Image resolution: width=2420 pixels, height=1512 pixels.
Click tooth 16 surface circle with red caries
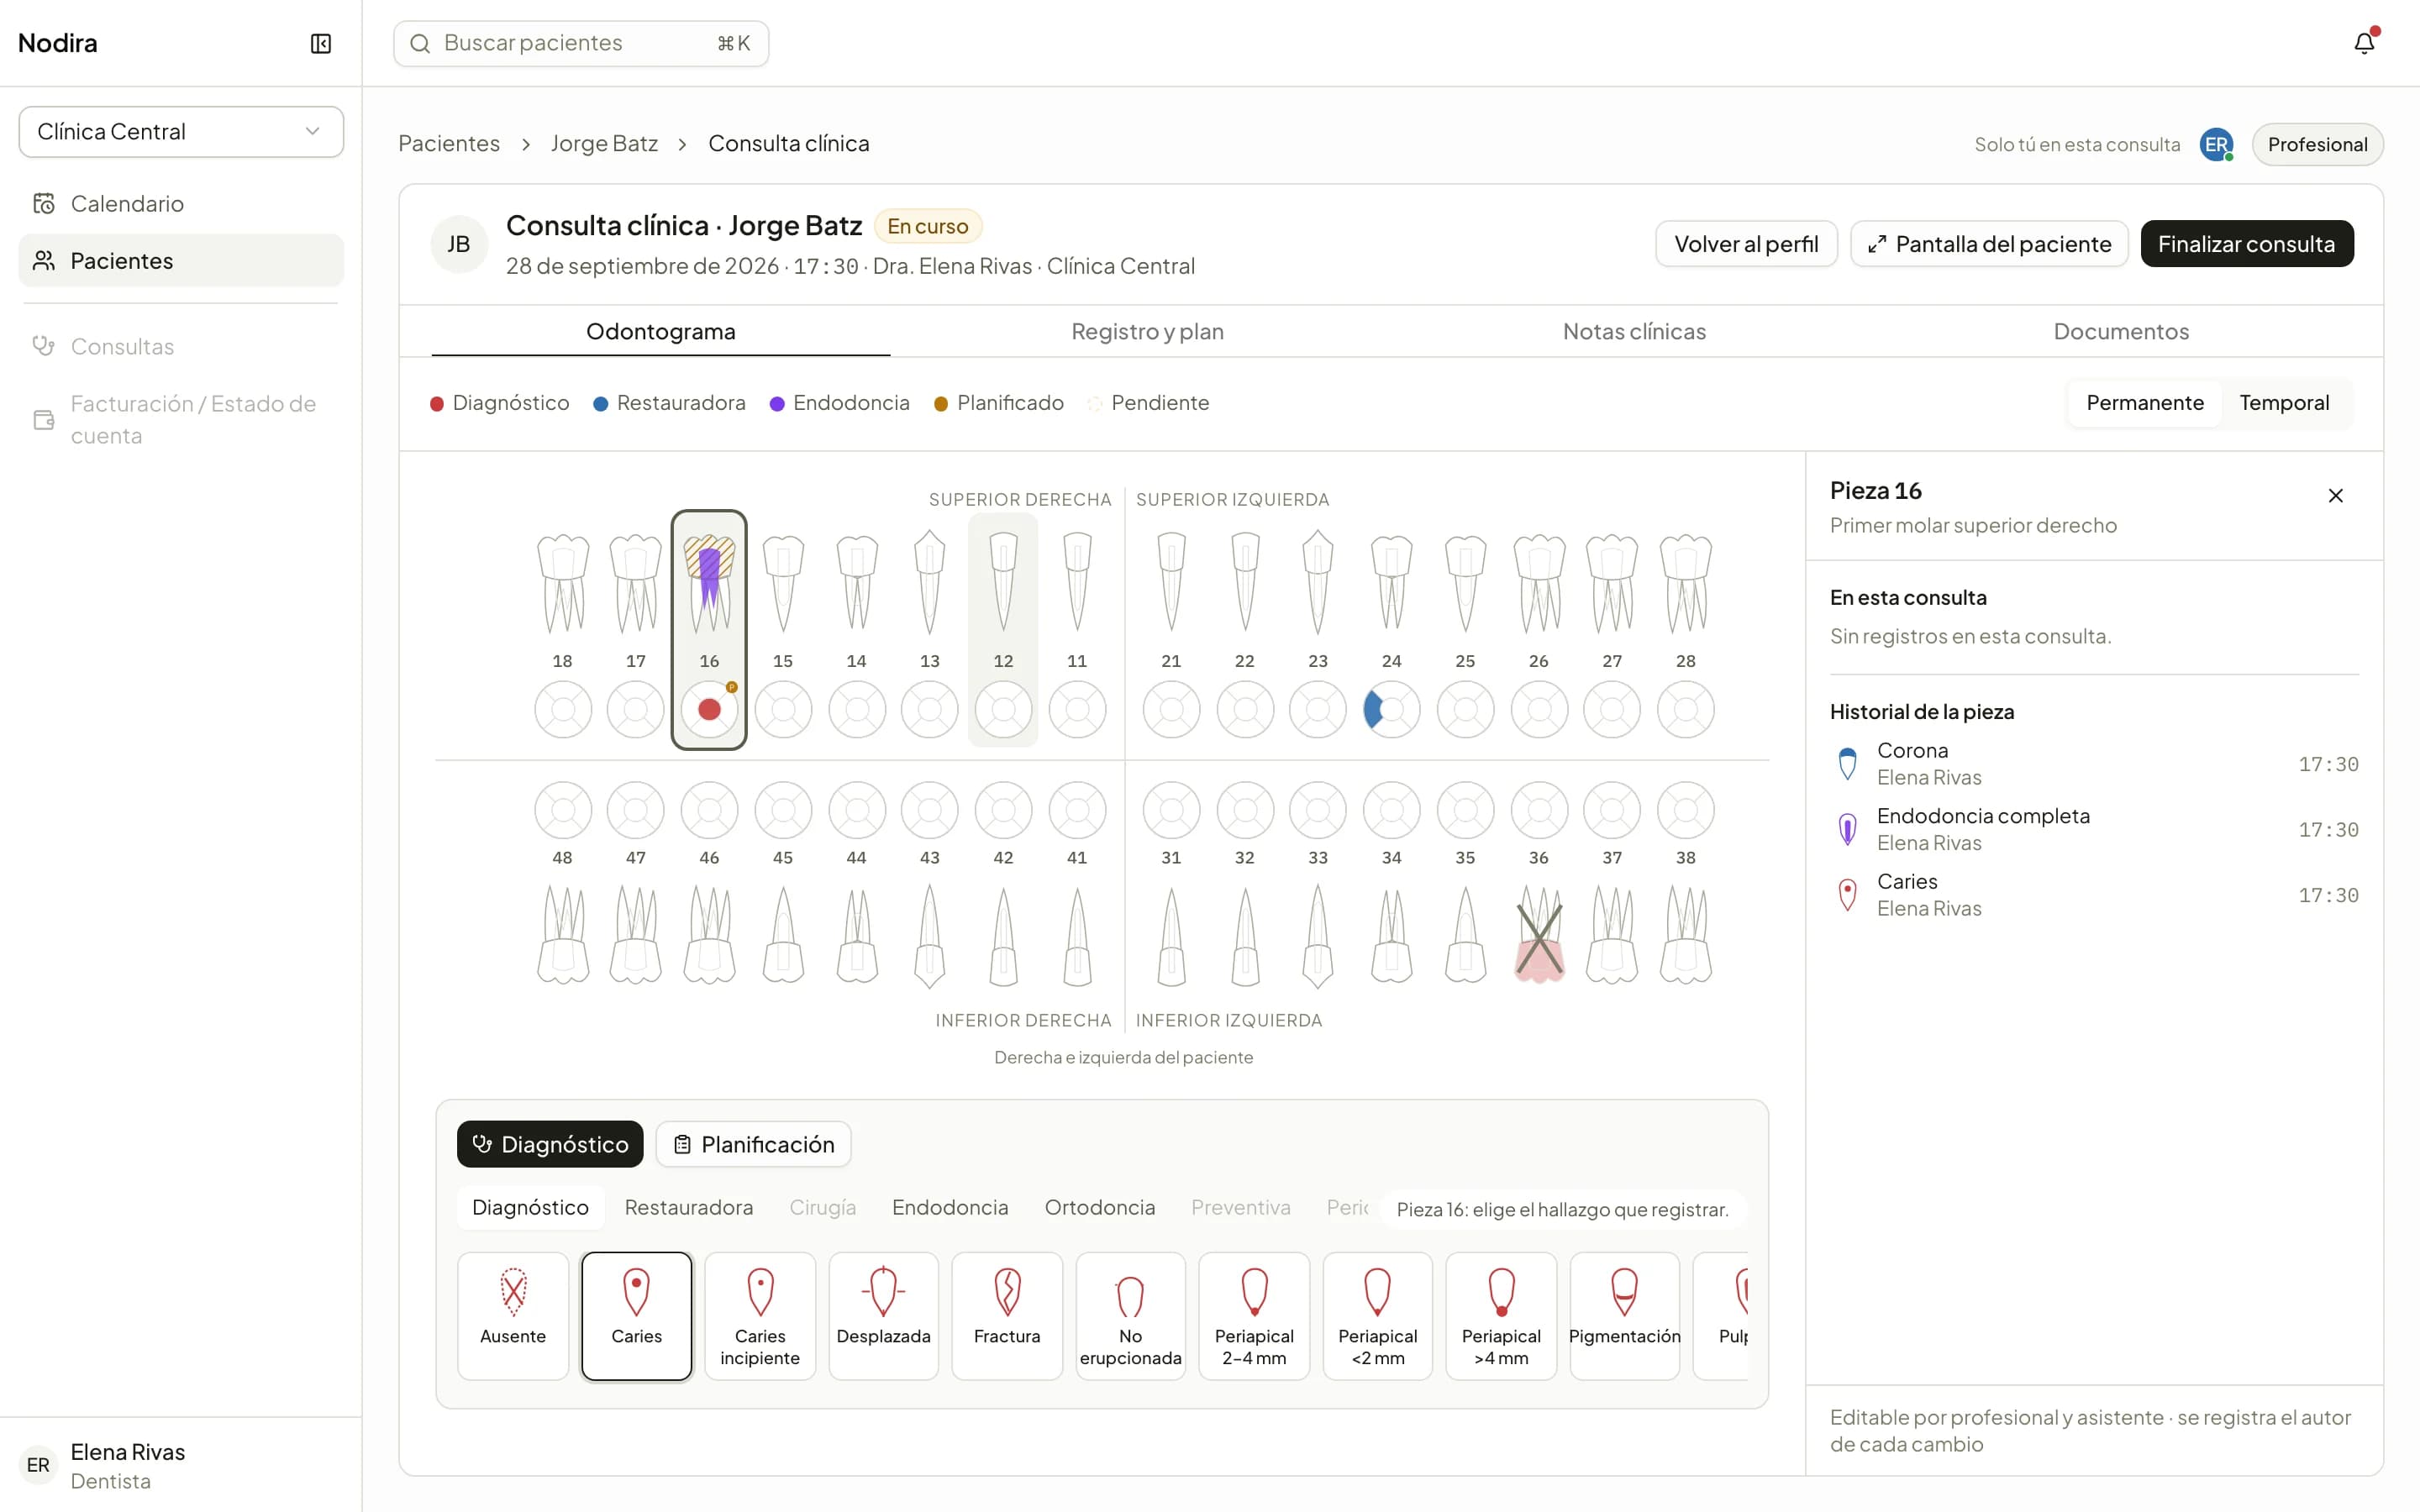pos(709,710)
